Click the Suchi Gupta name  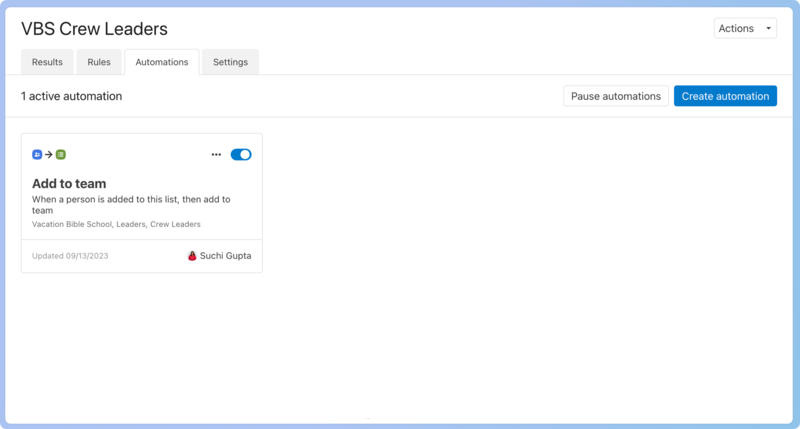(x=225, y=256)
